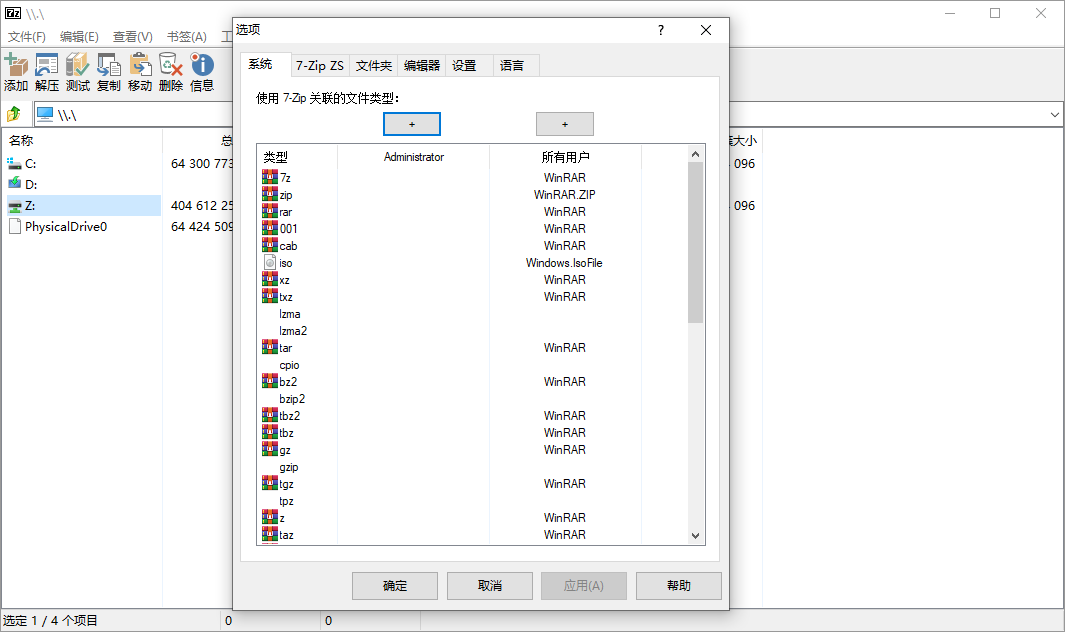Click the 名称 column header
The height and width of the screenshot is (632, 1065).
pyautogui.click(x=82, y=141)
